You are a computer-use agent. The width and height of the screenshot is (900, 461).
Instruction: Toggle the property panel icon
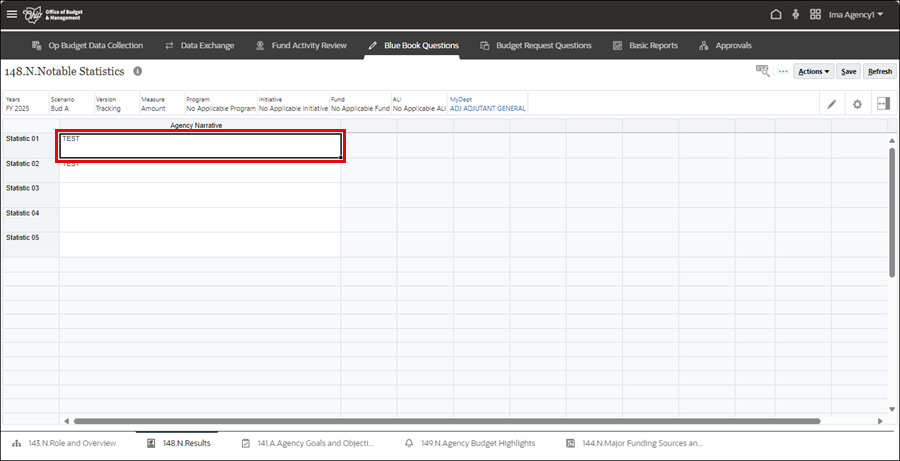click(883, 104)
